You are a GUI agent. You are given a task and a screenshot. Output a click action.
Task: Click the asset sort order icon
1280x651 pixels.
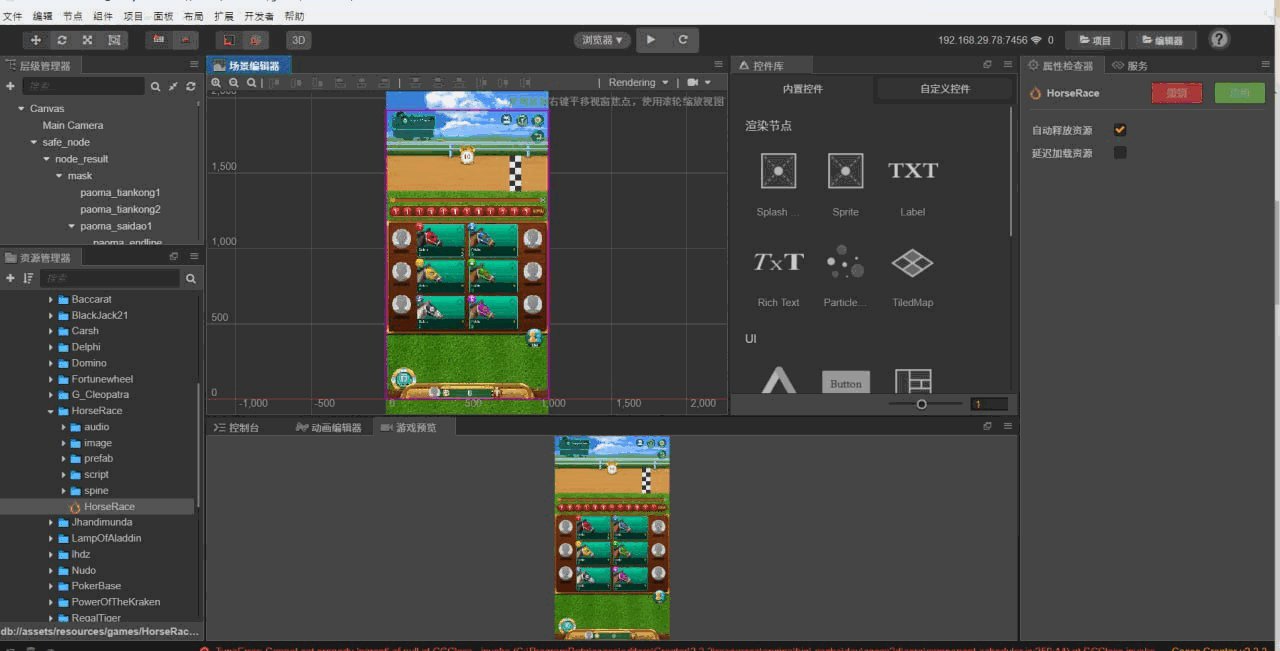pyautogui.click(x=28, y=278)
